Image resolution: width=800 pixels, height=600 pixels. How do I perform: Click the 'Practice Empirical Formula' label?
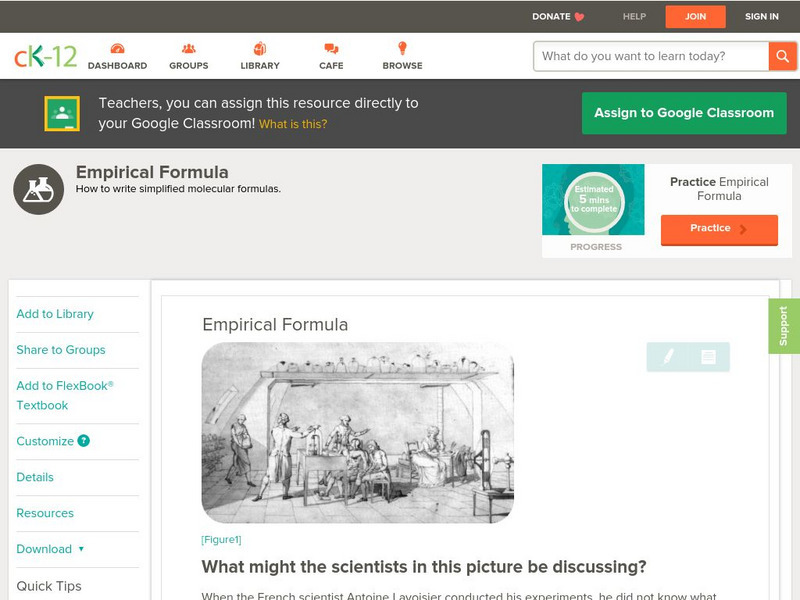719,189
